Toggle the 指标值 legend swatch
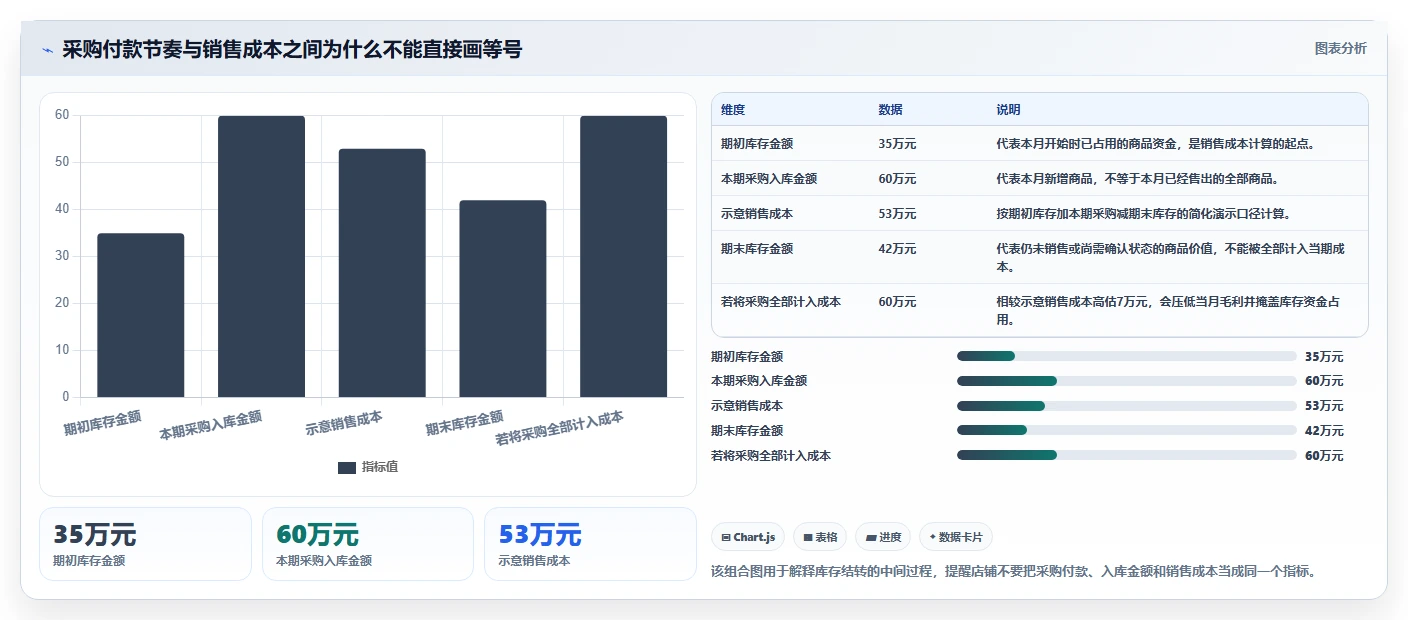The height and width of the screenshot is (620, 1408). (347, 468)
